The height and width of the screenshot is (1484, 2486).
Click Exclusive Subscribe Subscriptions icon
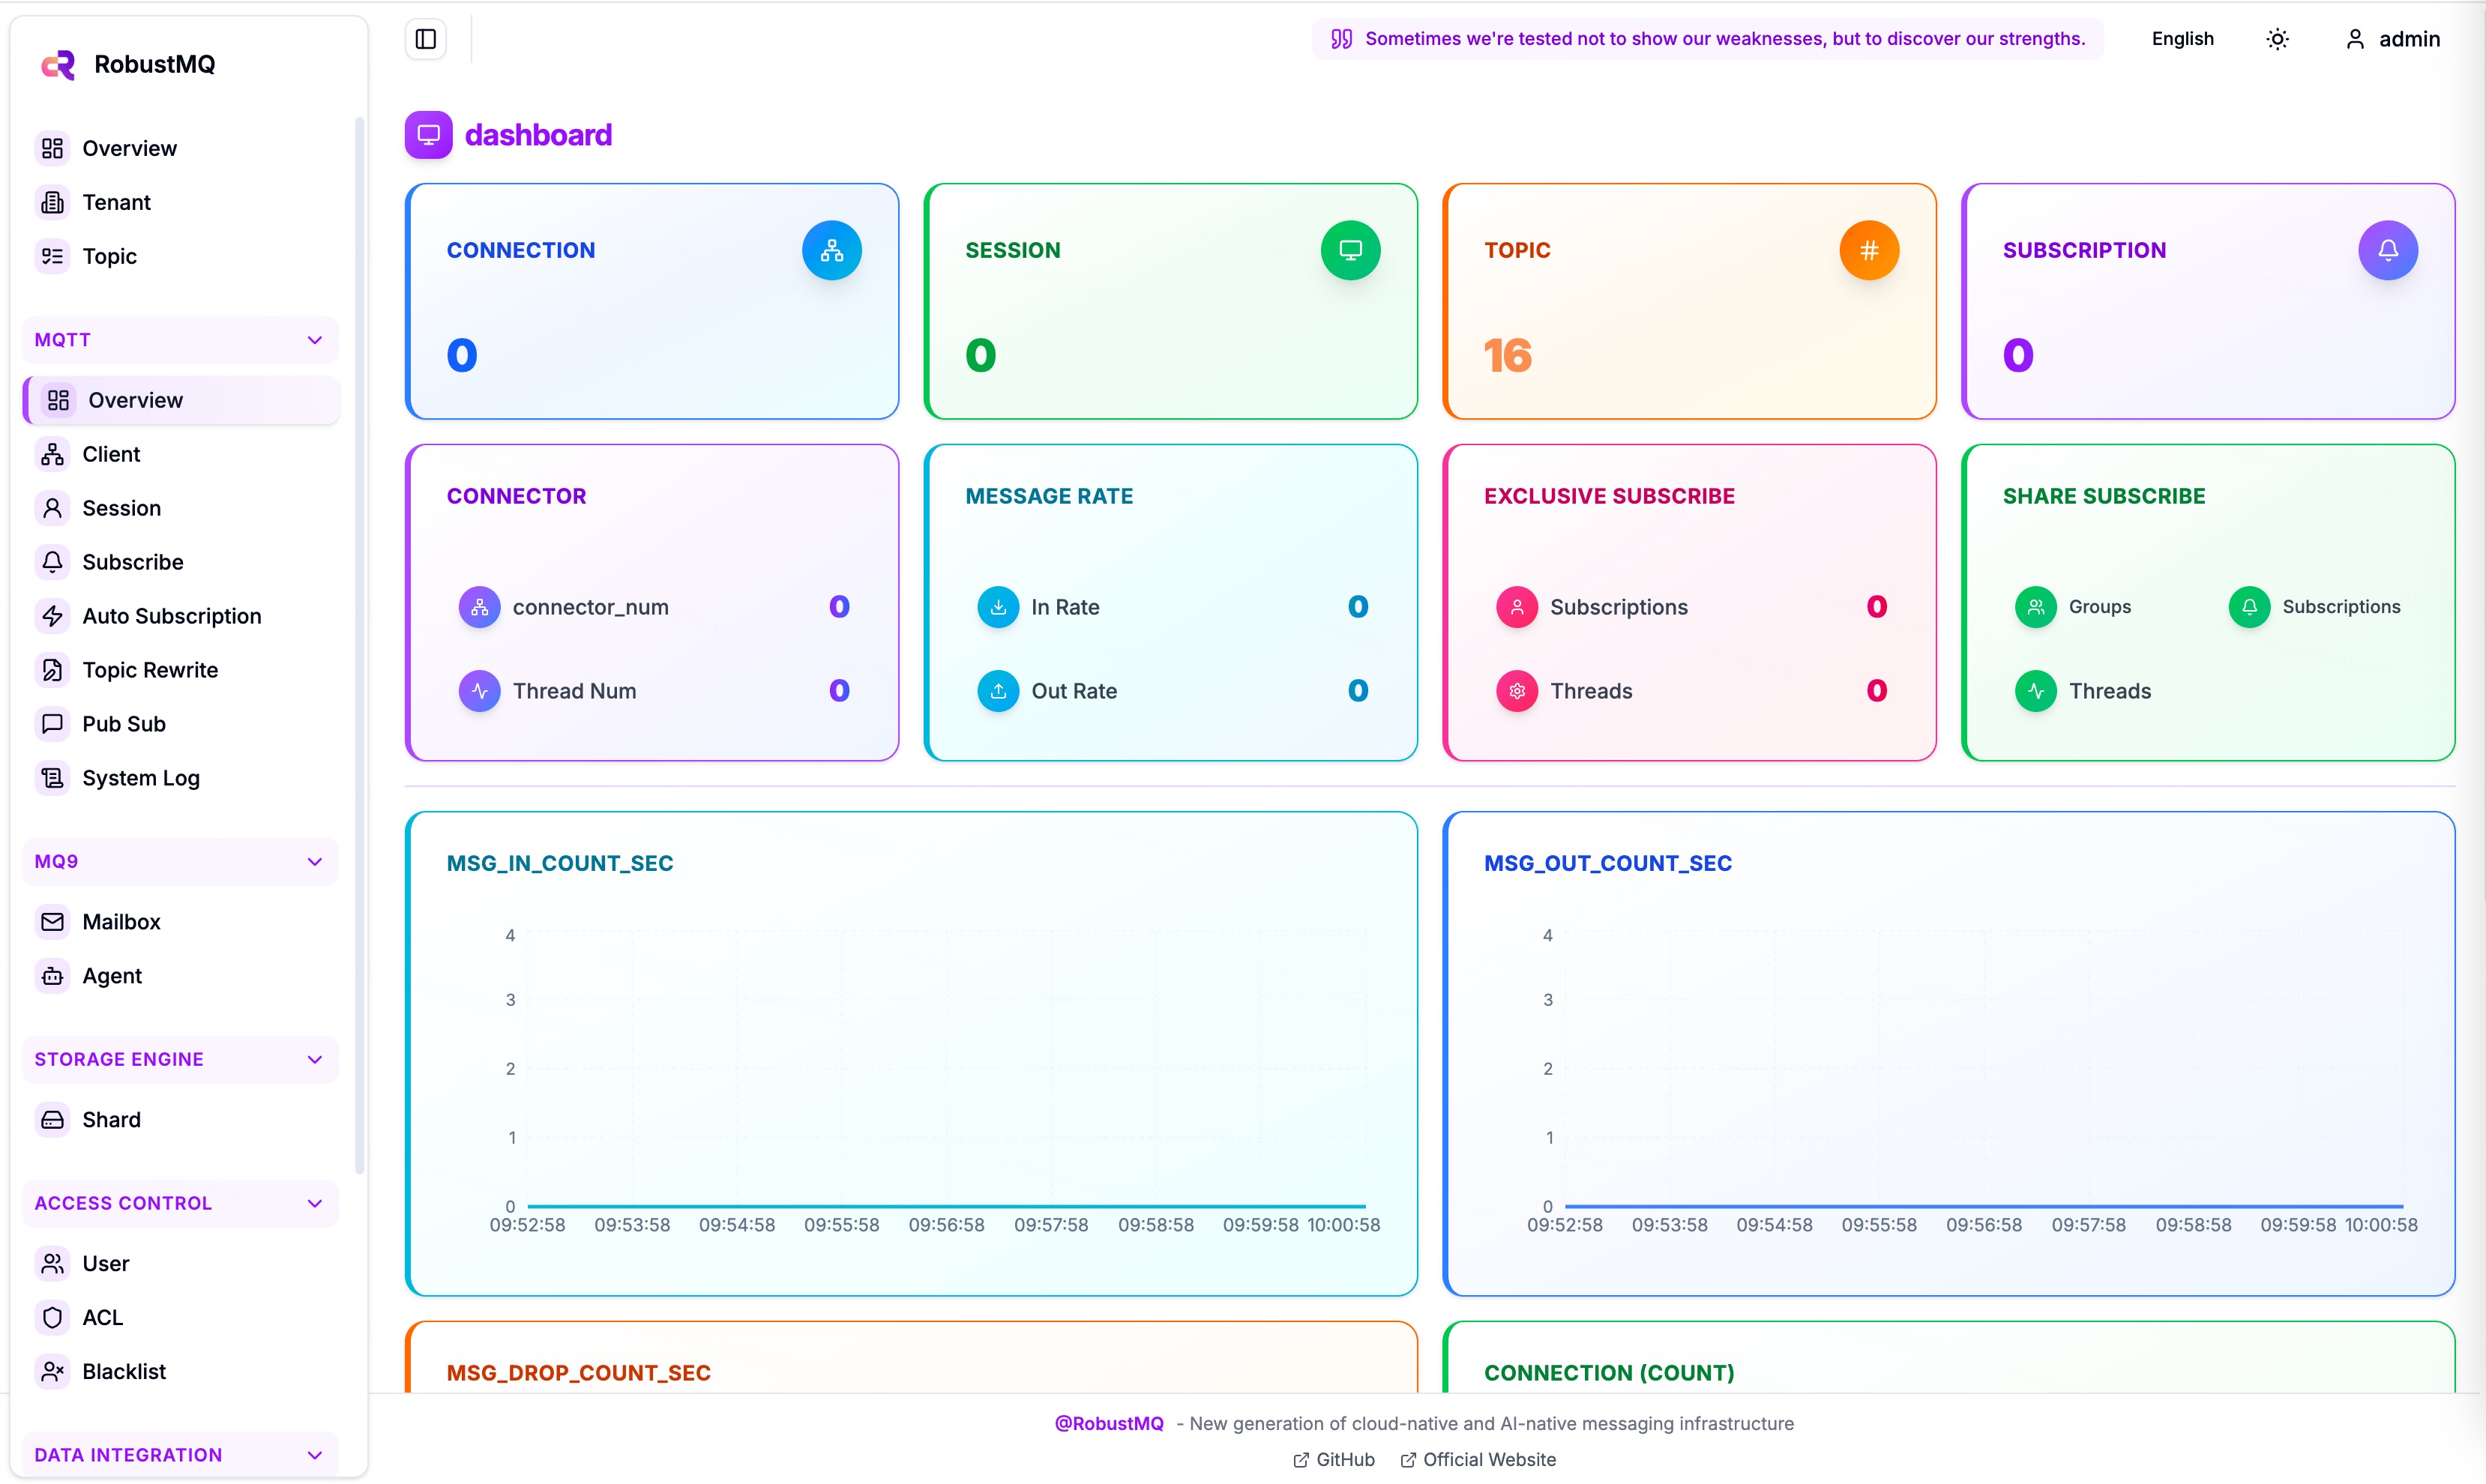pyautogui.click(x=1517, y=607)
